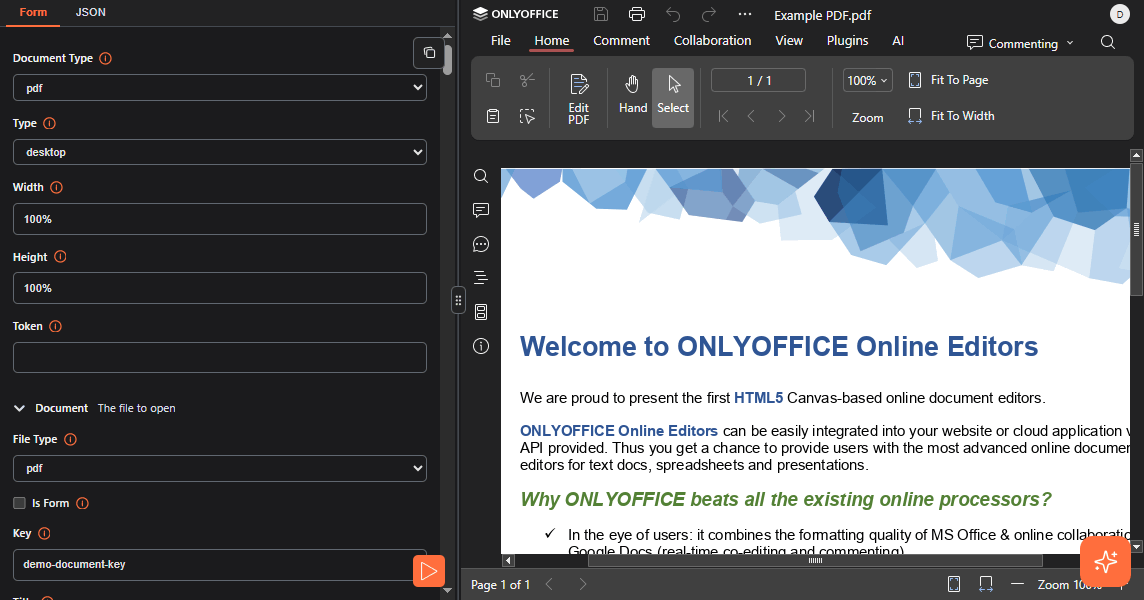Activate the Select tool toggle

(673, 97)
